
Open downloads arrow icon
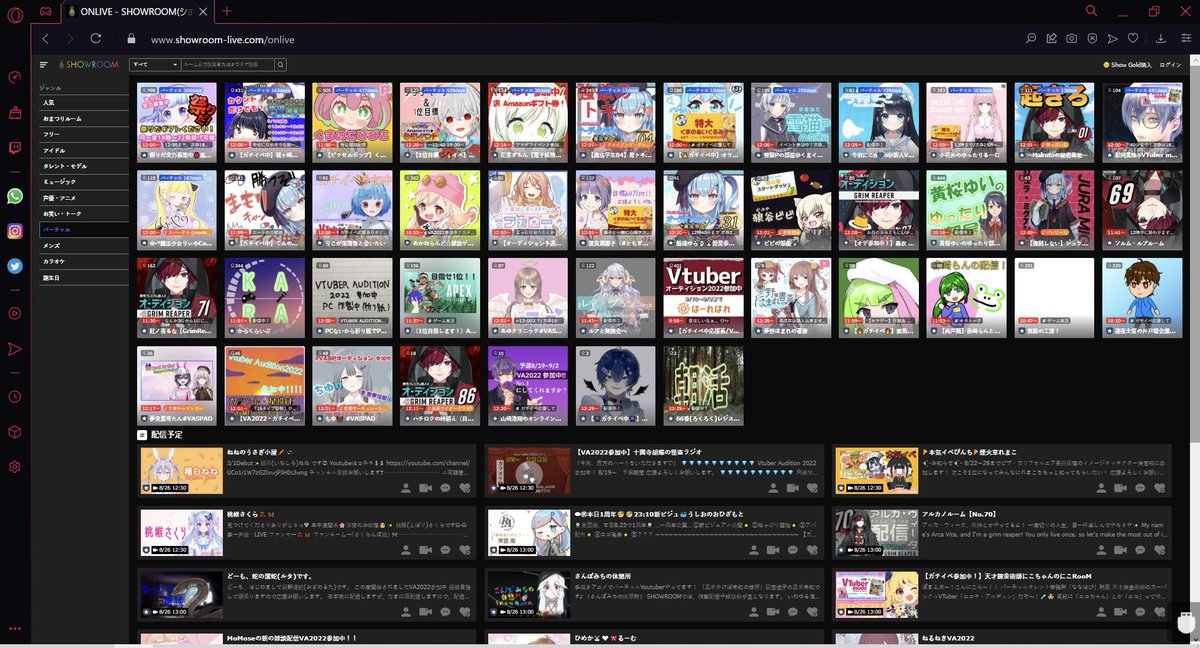(1161, 39)
